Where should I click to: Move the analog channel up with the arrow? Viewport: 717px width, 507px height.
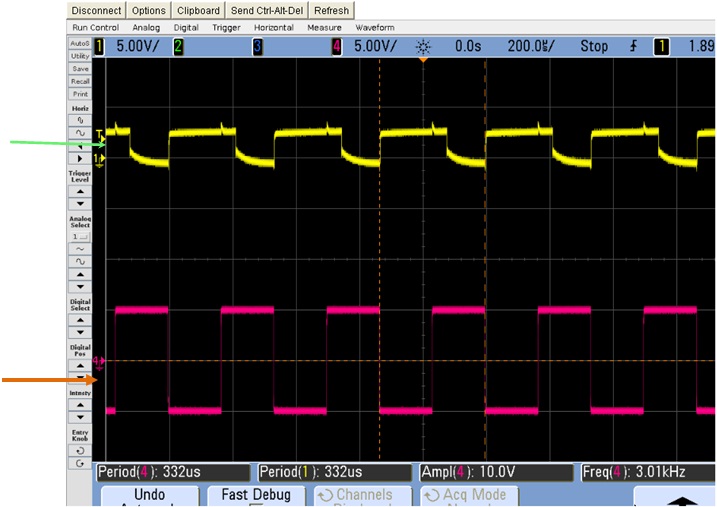pos(80,275)
